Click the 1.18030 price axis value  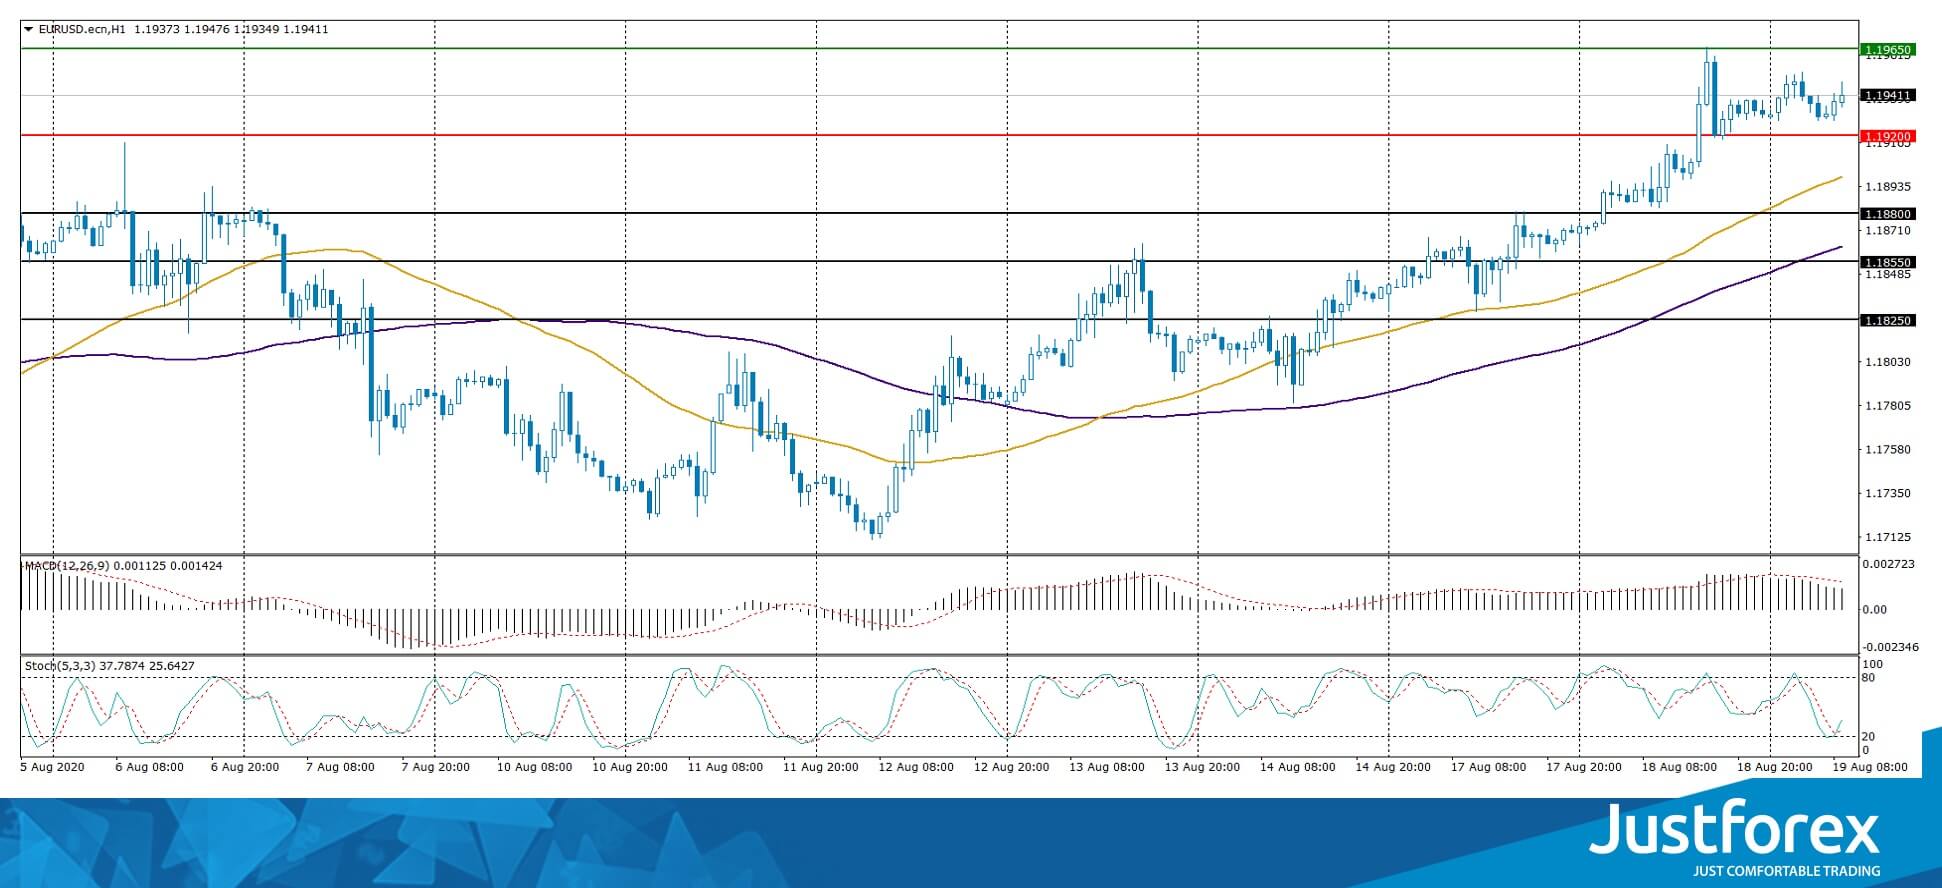1887,362
